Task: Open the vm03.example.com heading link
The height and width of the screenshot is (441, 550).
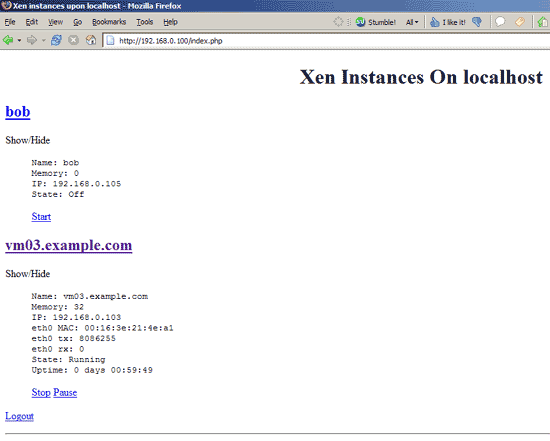Action: (x=69, y=245)
